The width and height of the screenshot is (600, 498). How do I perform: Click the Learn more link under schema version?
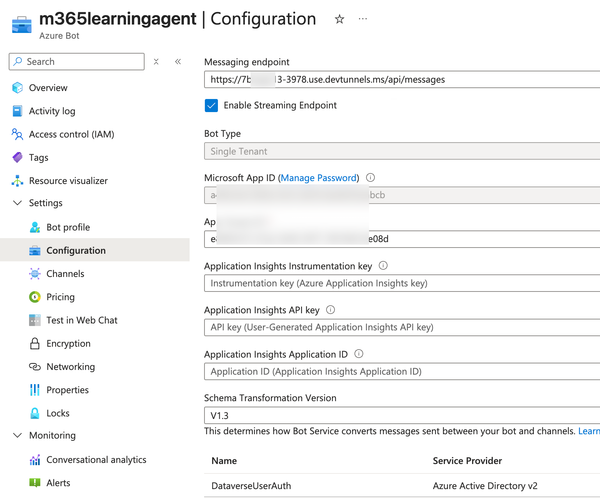[589, 431]
